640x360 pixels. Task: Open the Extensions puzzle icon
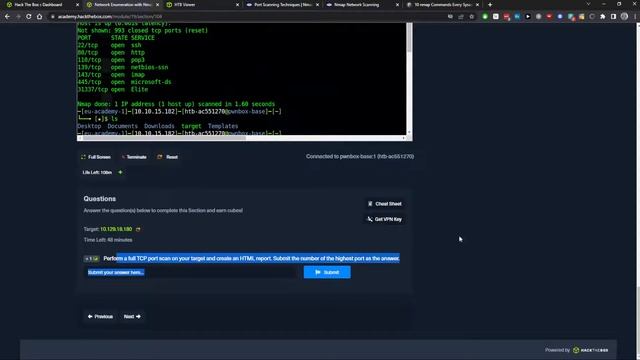[603, 17]
